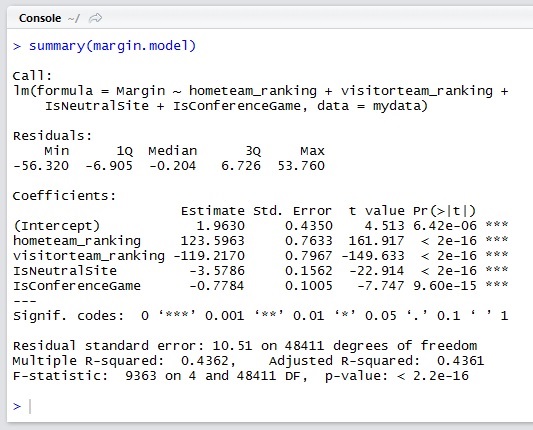Click the Pr(>|t|) column header
The image size is (533, 430).
point(444,211)
